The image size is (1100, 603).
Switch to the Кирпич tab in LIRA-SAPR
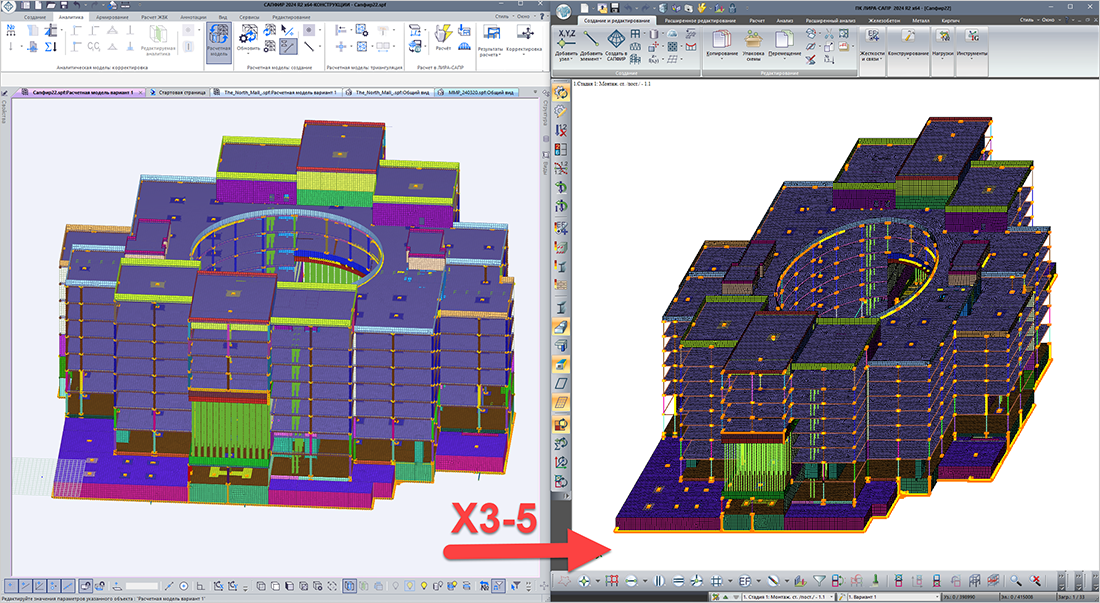tap(951, 20)
